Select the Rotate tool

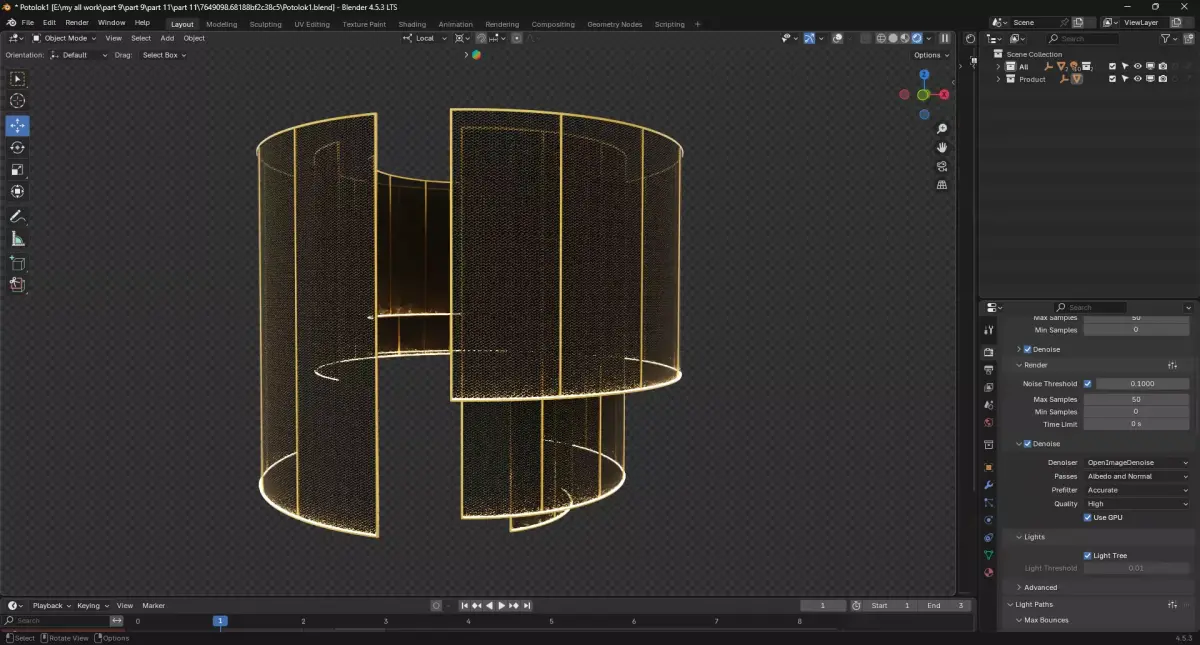18,148
